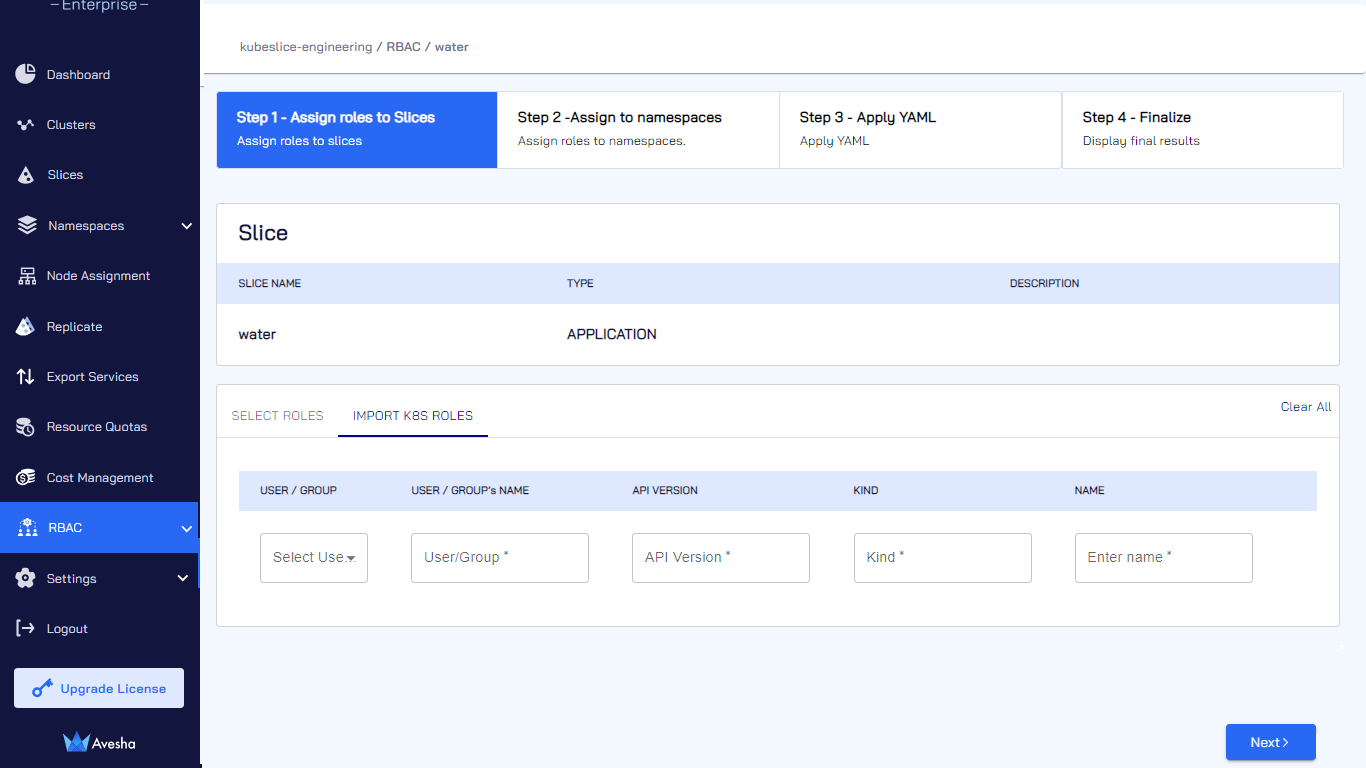Expand the Settings menu chevron
Image resolution: width=1366 pixels, height=768 pixels.
[x=182, y=578]
